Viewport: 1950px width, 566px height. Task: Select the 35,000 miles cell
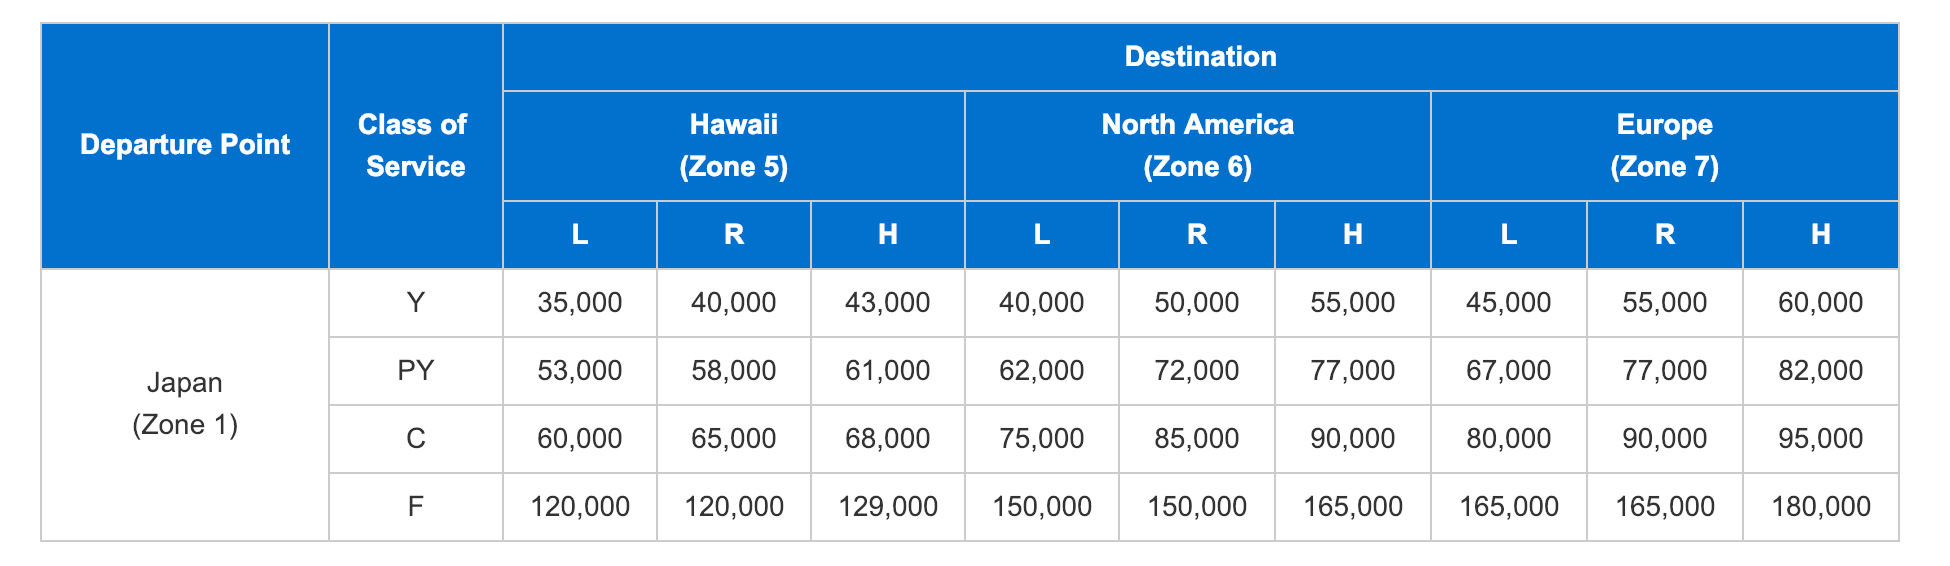coord(579,303)
